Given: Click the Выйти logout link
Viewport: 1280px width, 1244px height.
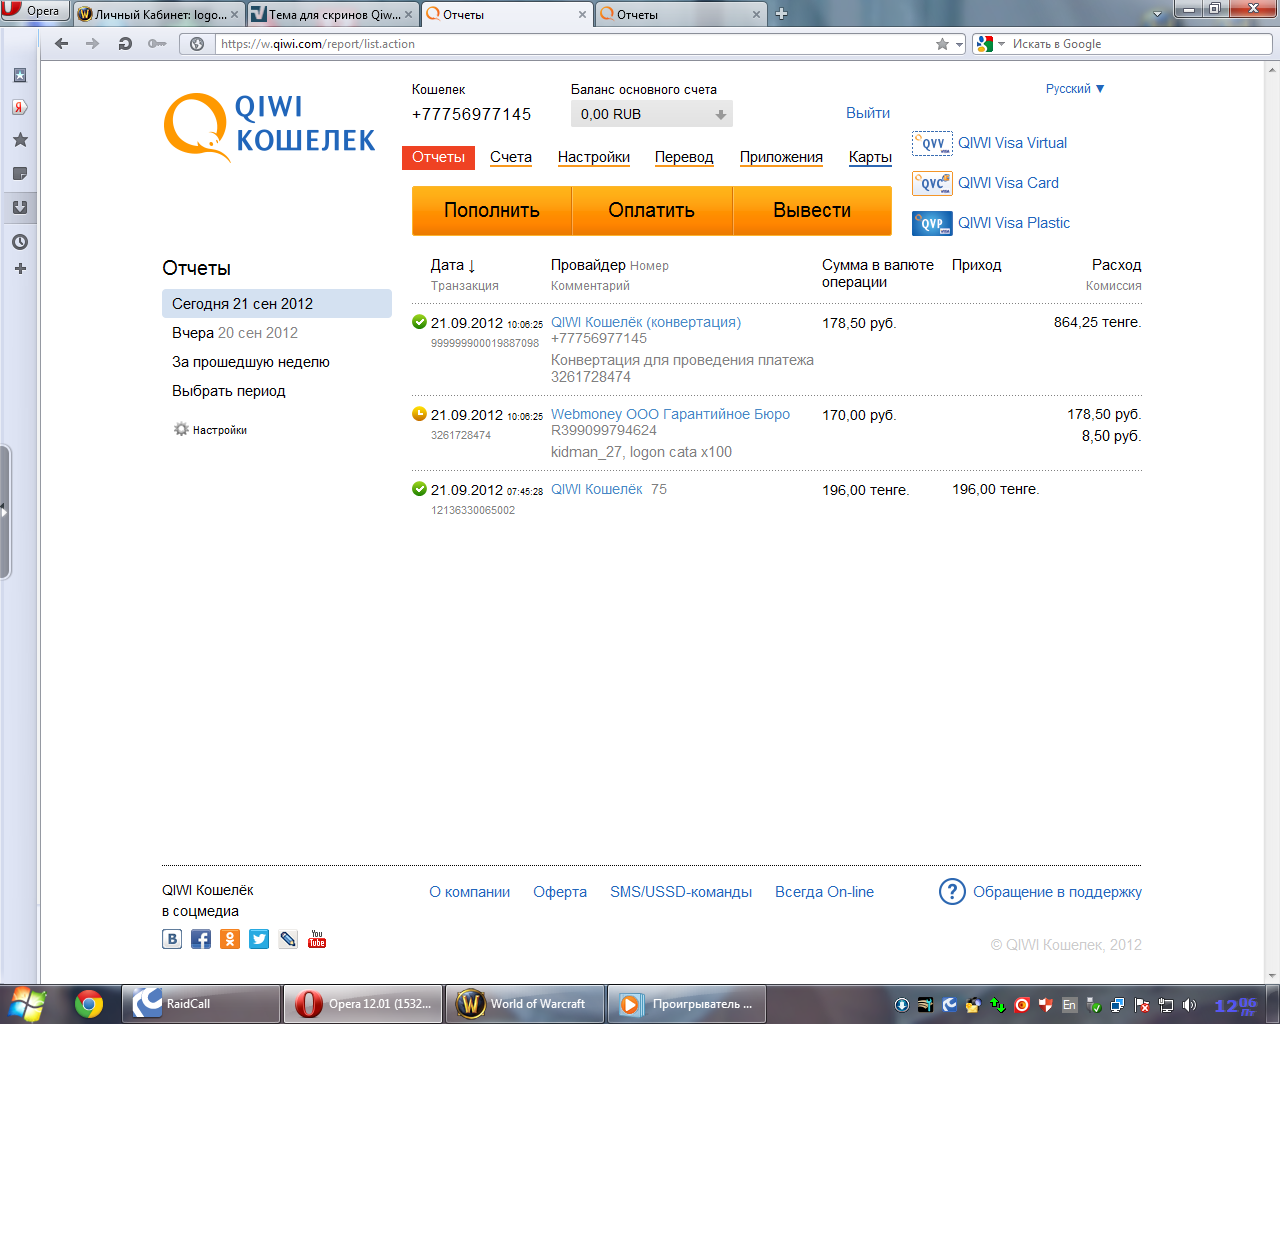Looking at the screenshot, I should 868,113.
